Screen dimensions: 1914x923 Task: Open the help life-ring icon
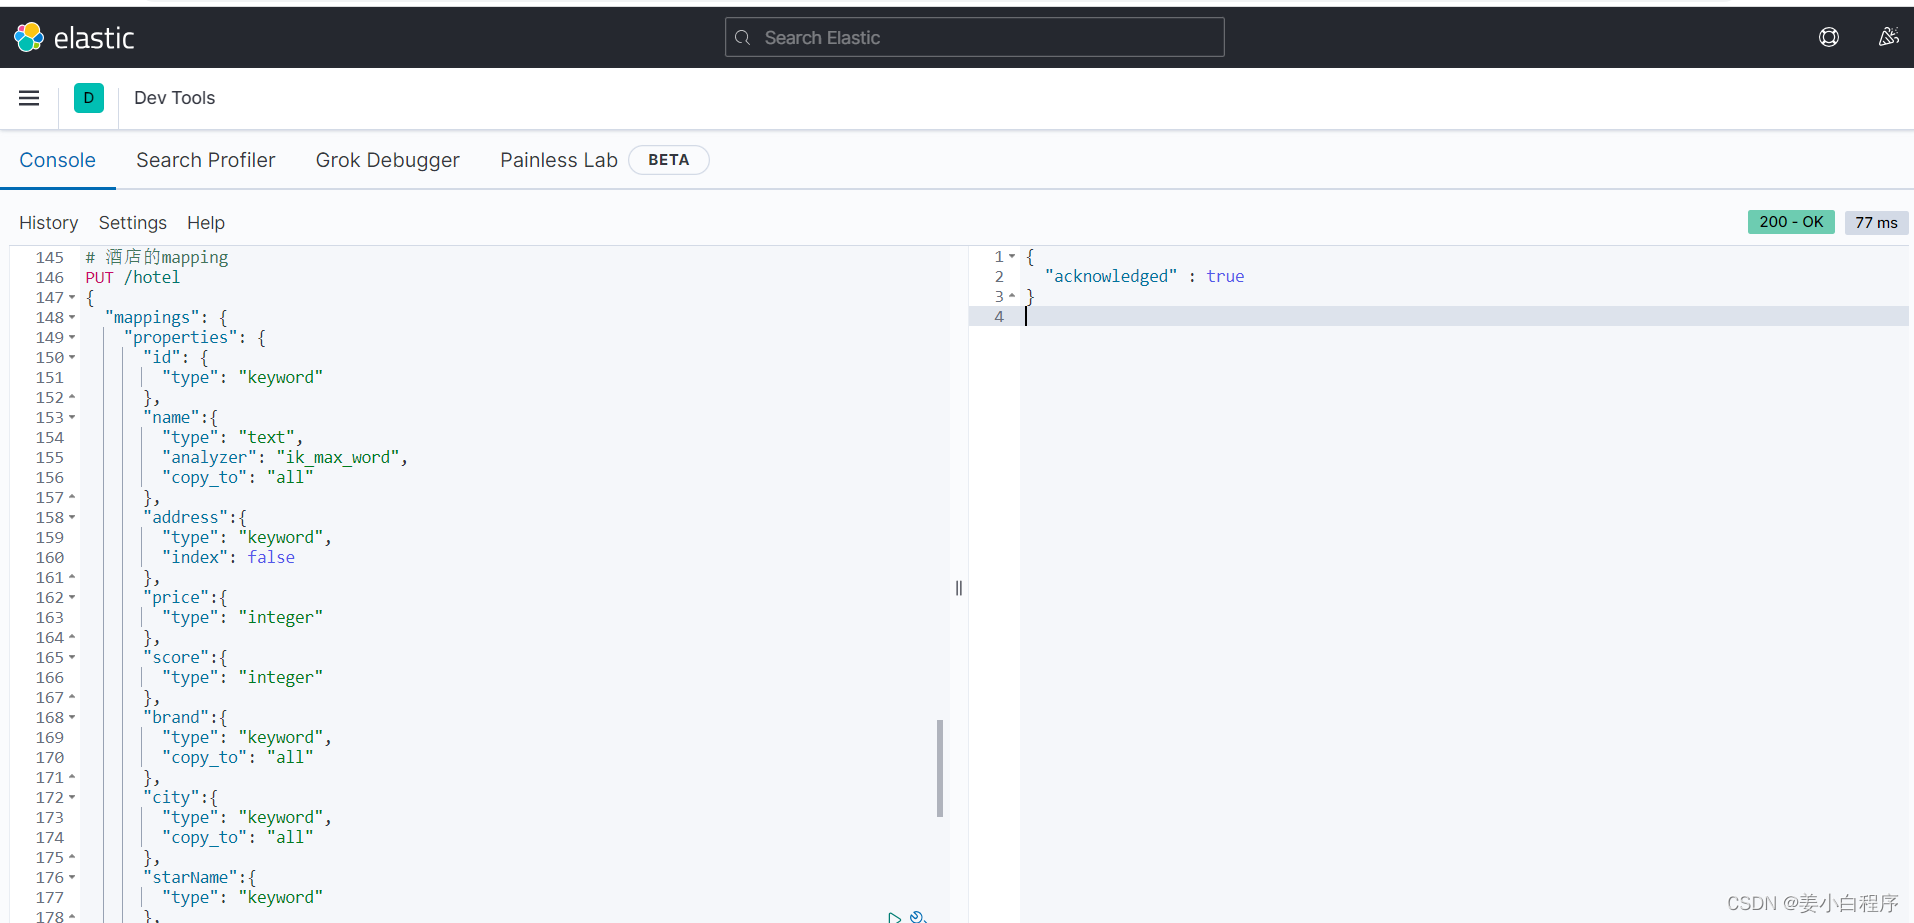pyautogui.click(x=1829, y=36)
